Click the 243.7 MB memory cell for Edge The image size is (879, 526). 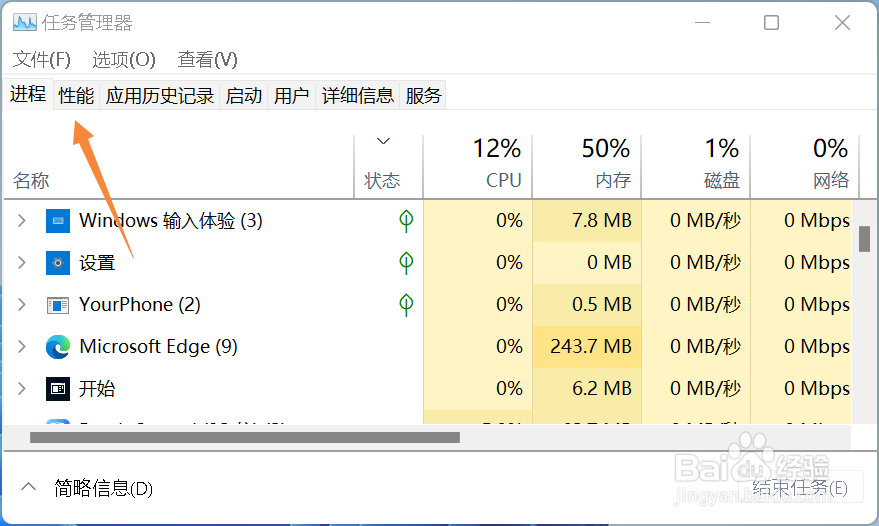587,347
